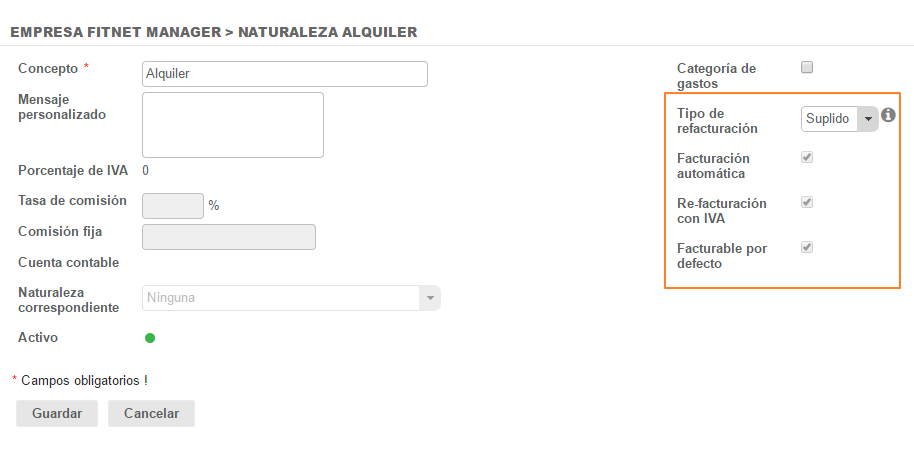Screen dimensions: 914x457
Task: Enable the Categoría de gastos checkbox
Action: (x=807, y=68)
